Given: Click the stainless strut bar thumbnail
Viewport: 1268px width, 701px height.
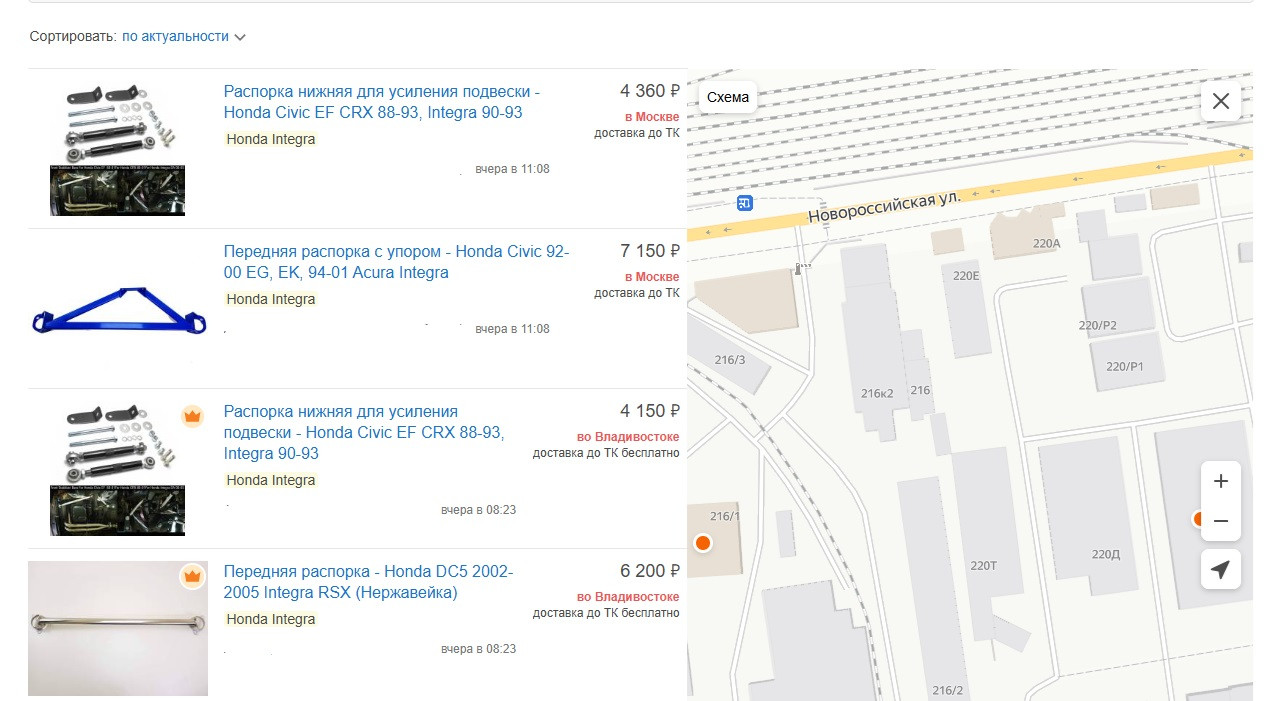Looking at the screenshot, I should pos(118,628).
